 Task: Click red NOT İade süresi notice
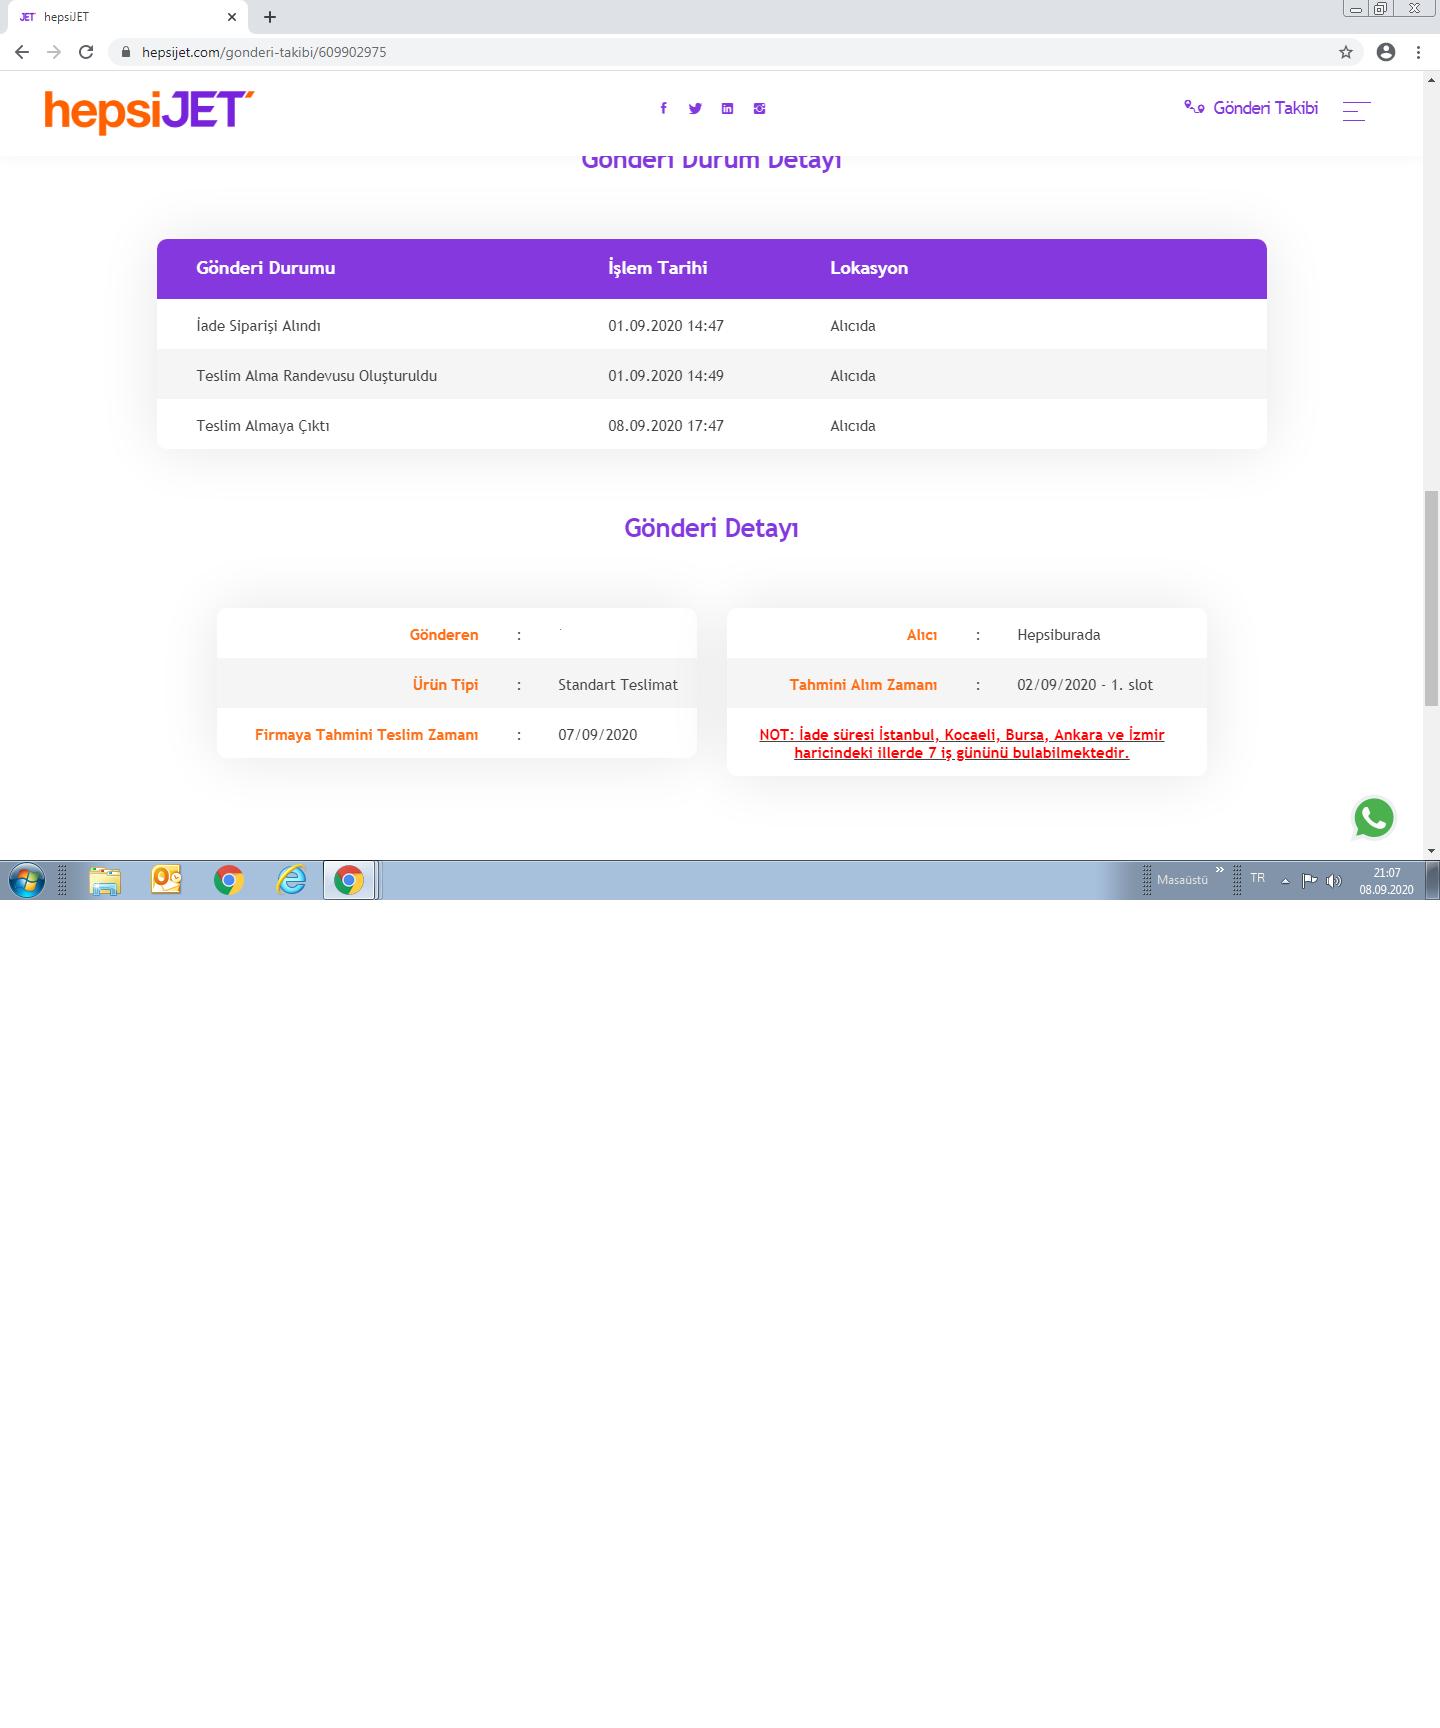point(962,744)
